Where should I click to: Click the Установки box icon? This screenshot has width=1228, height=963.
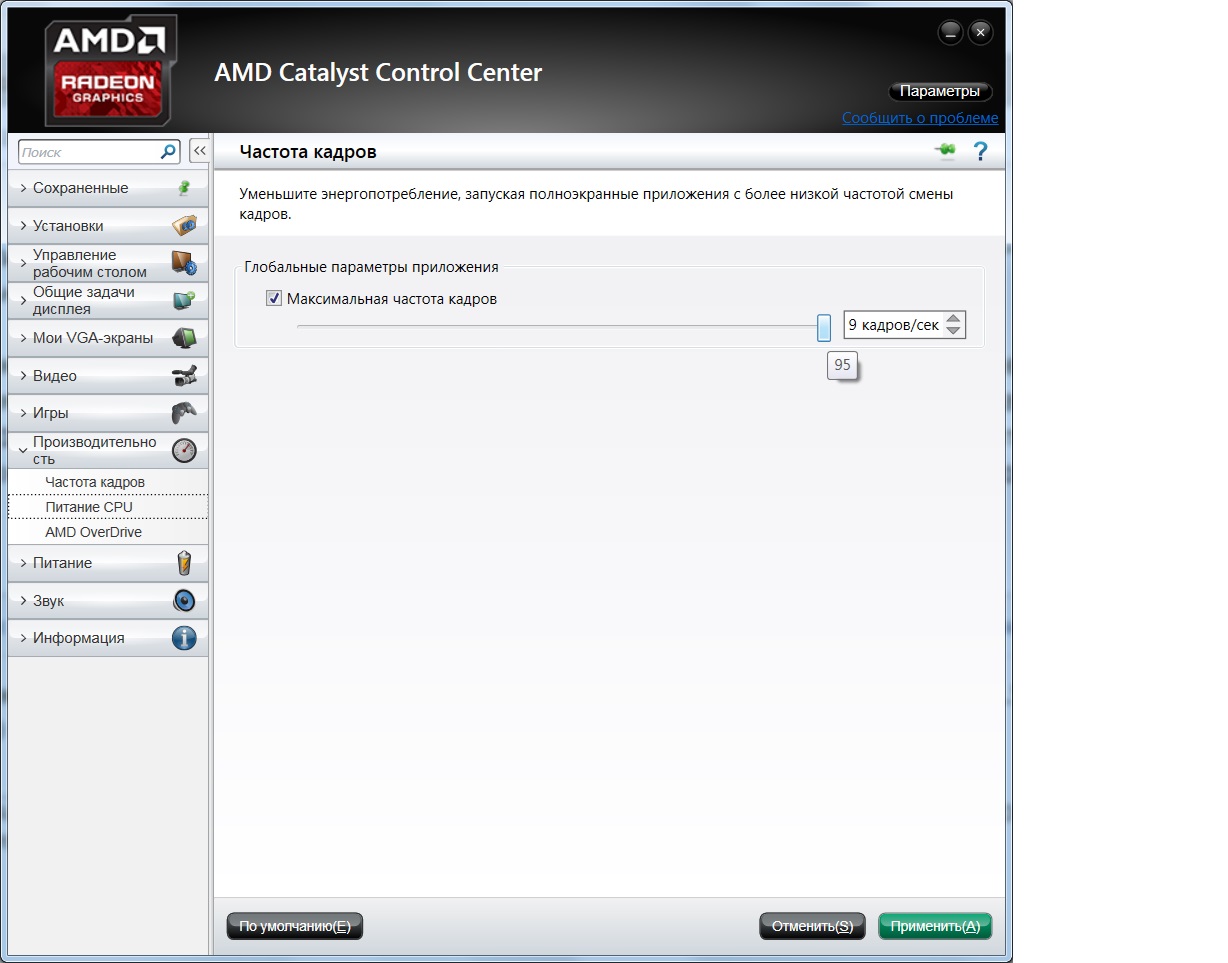[184, 225]
